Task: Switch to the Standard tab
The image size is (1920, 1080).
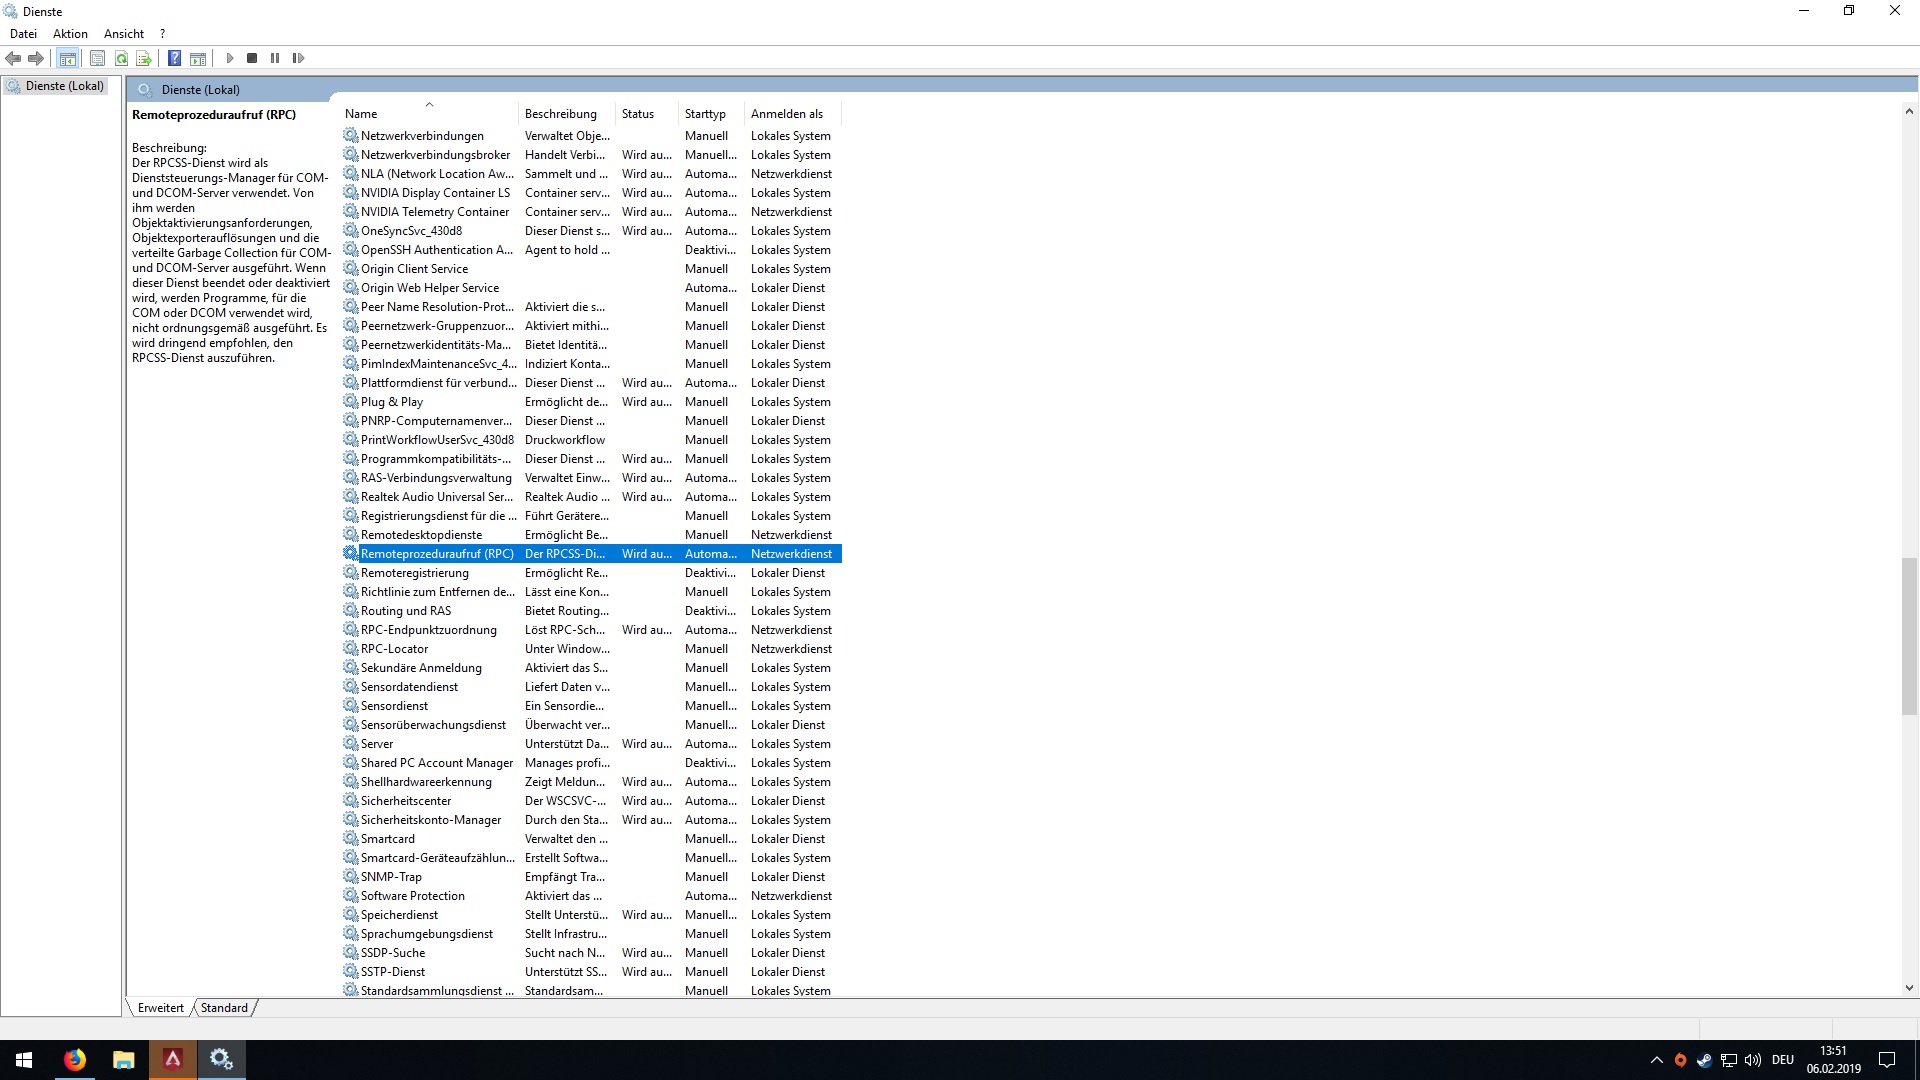Action: [x=224, y=1008]
